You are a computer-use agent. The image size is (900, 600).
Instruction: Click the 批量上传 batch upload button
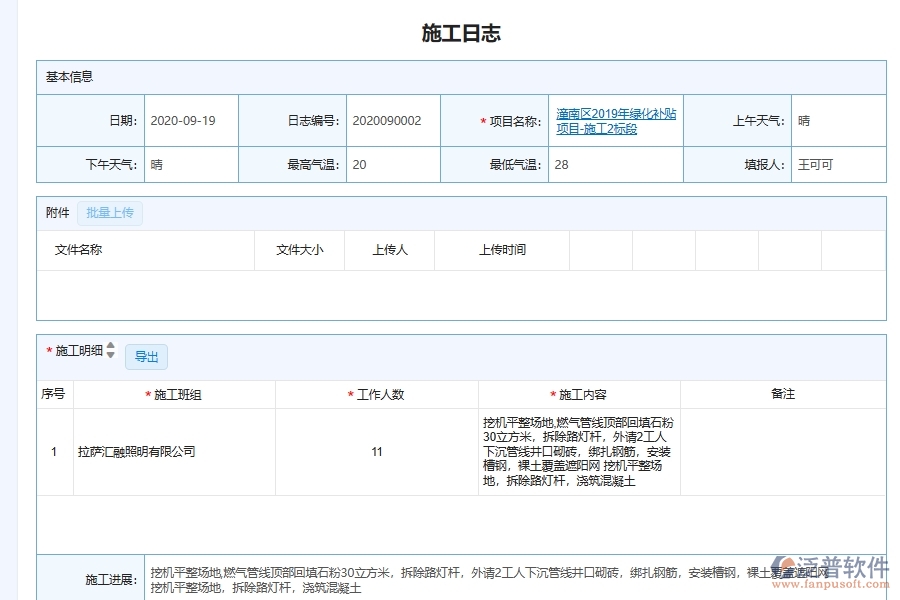(x=110, y=213)
